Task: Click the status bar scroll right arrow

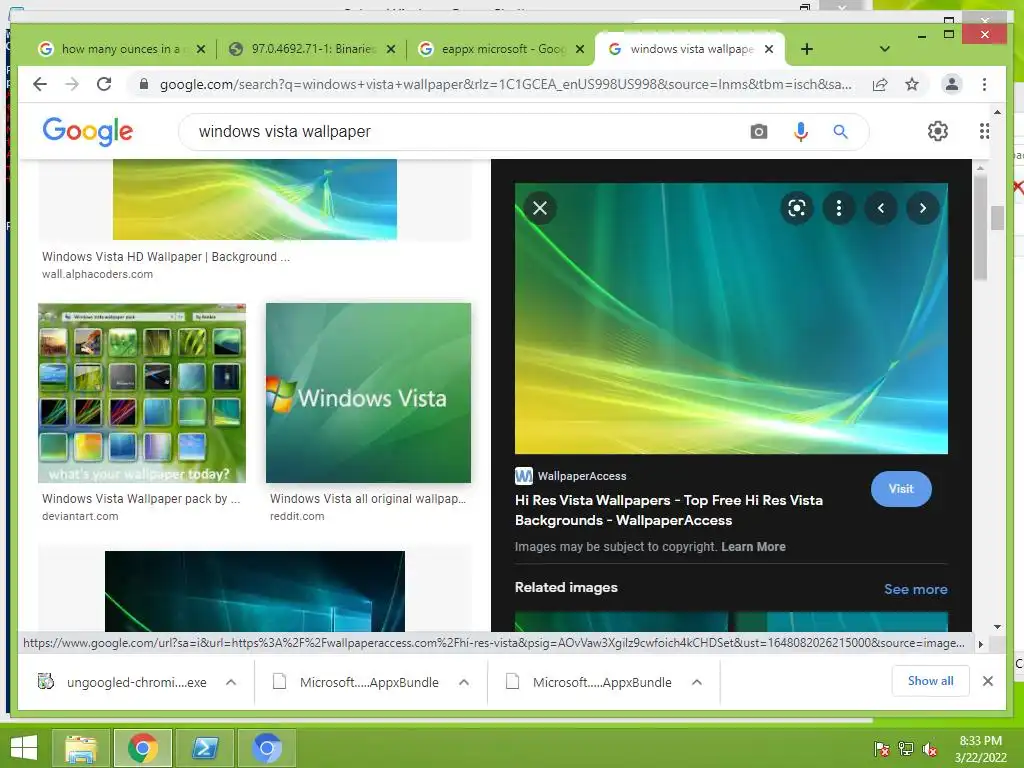Action: 980,644
